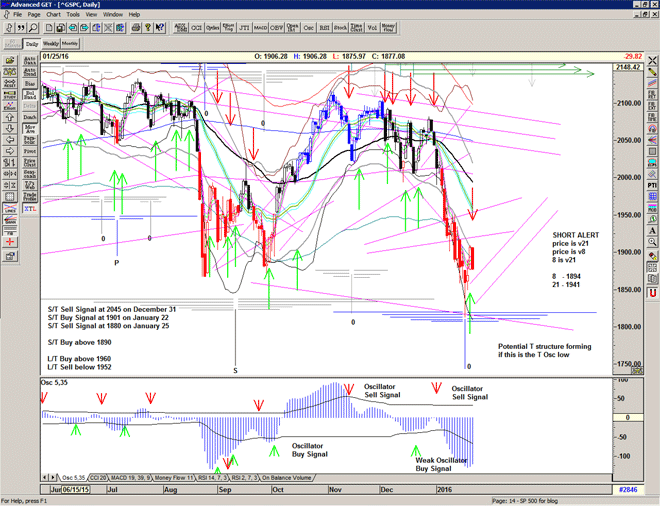The height and width of the screenshot is (506, 660).
Task: Toggle the Mov Avg study button
Action: 30,128
